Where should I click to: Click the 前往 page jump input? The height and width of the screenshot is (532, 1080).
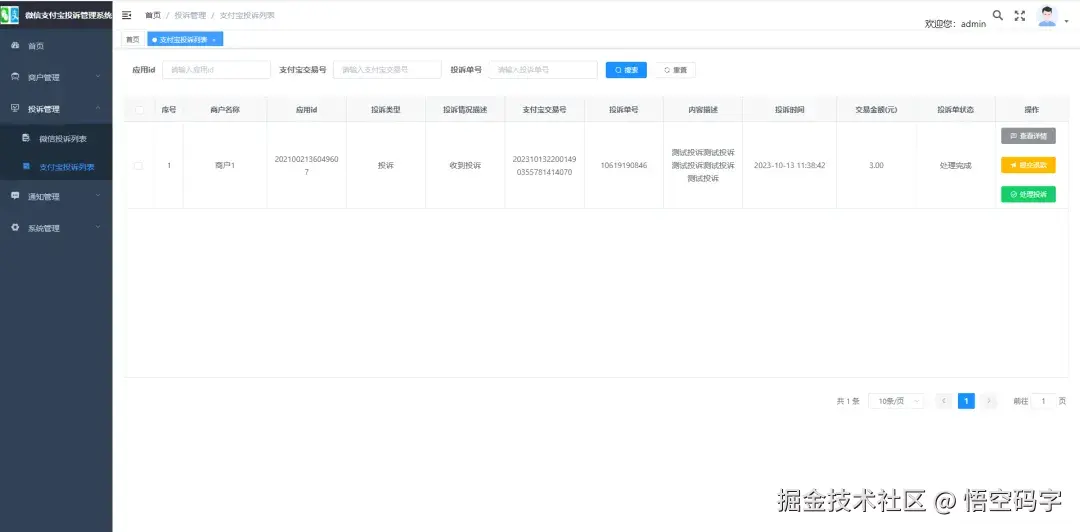pyautogui.click(x=1043, y=401)
